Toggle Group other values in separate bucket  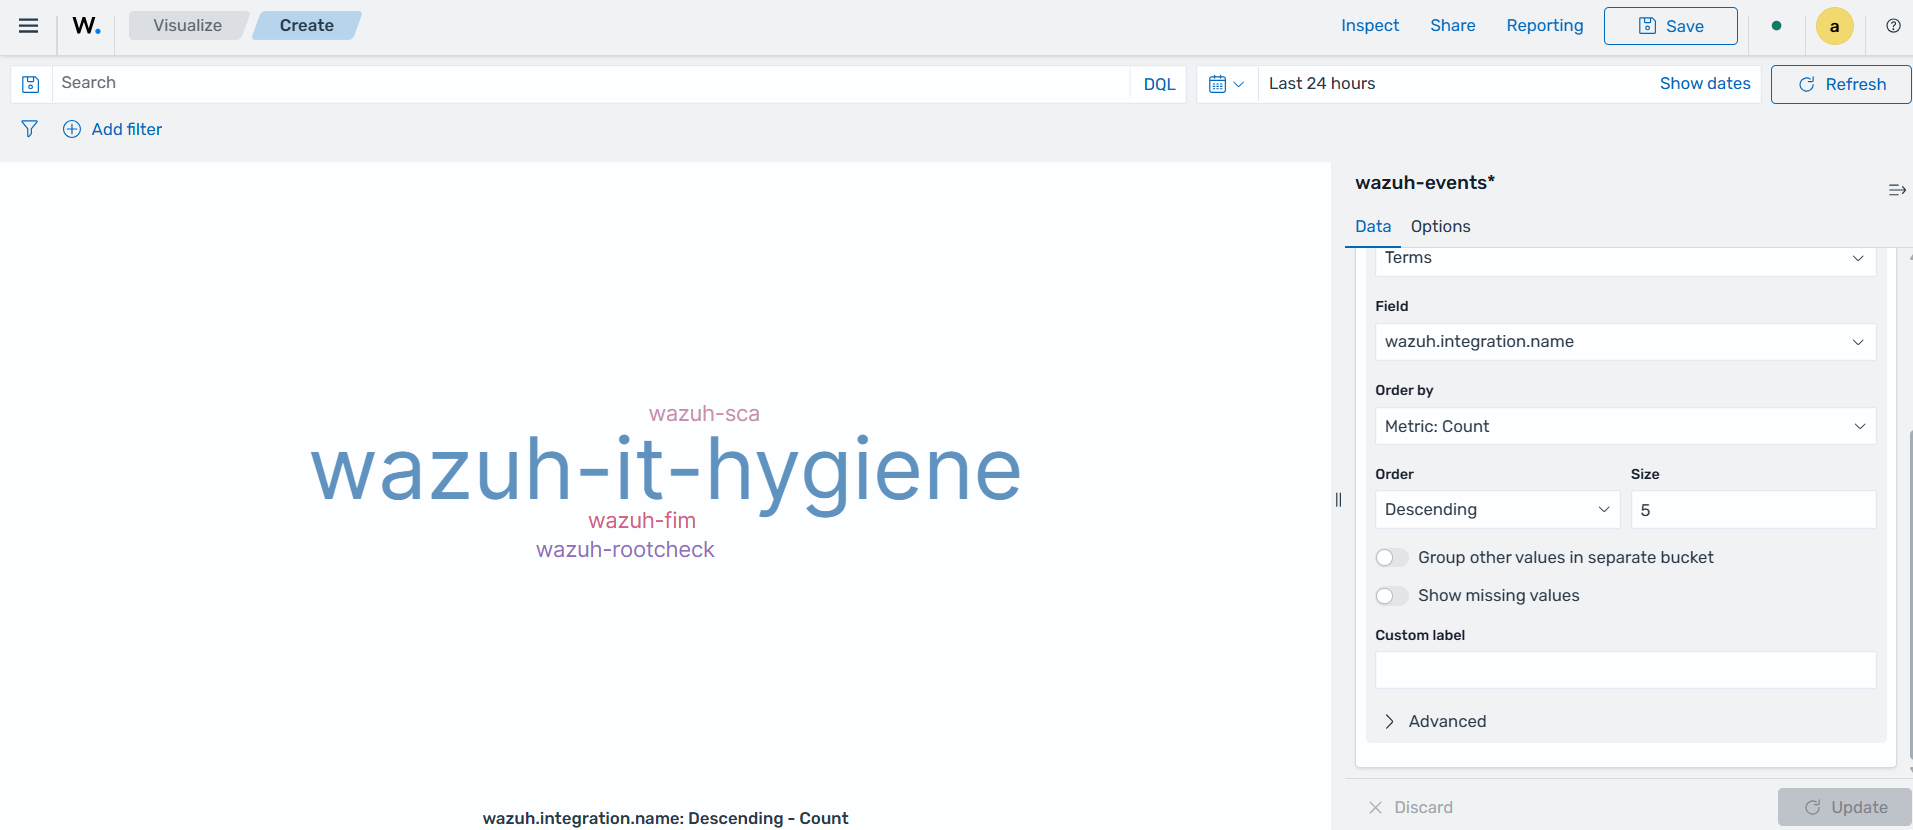click(1391, 558)
